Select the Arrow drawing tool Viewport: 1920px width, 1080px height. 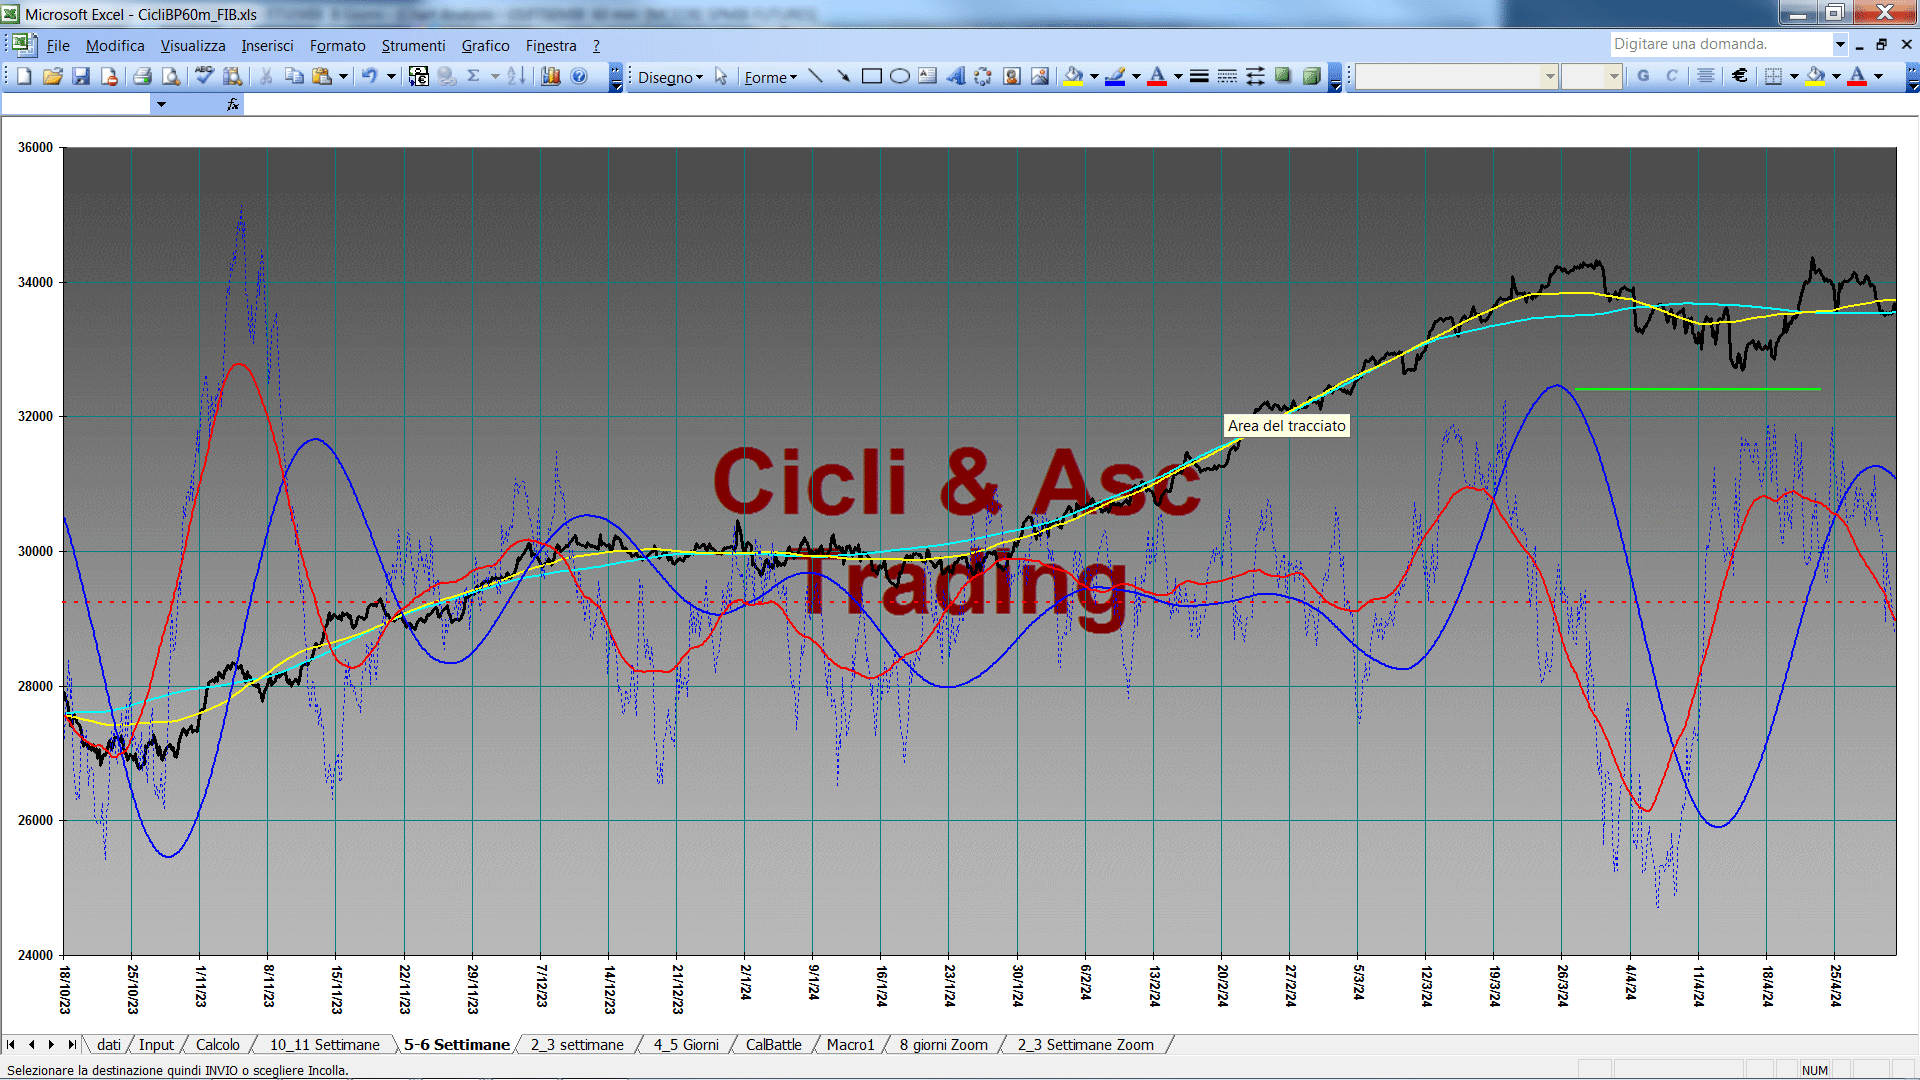[x=843, y=76]
